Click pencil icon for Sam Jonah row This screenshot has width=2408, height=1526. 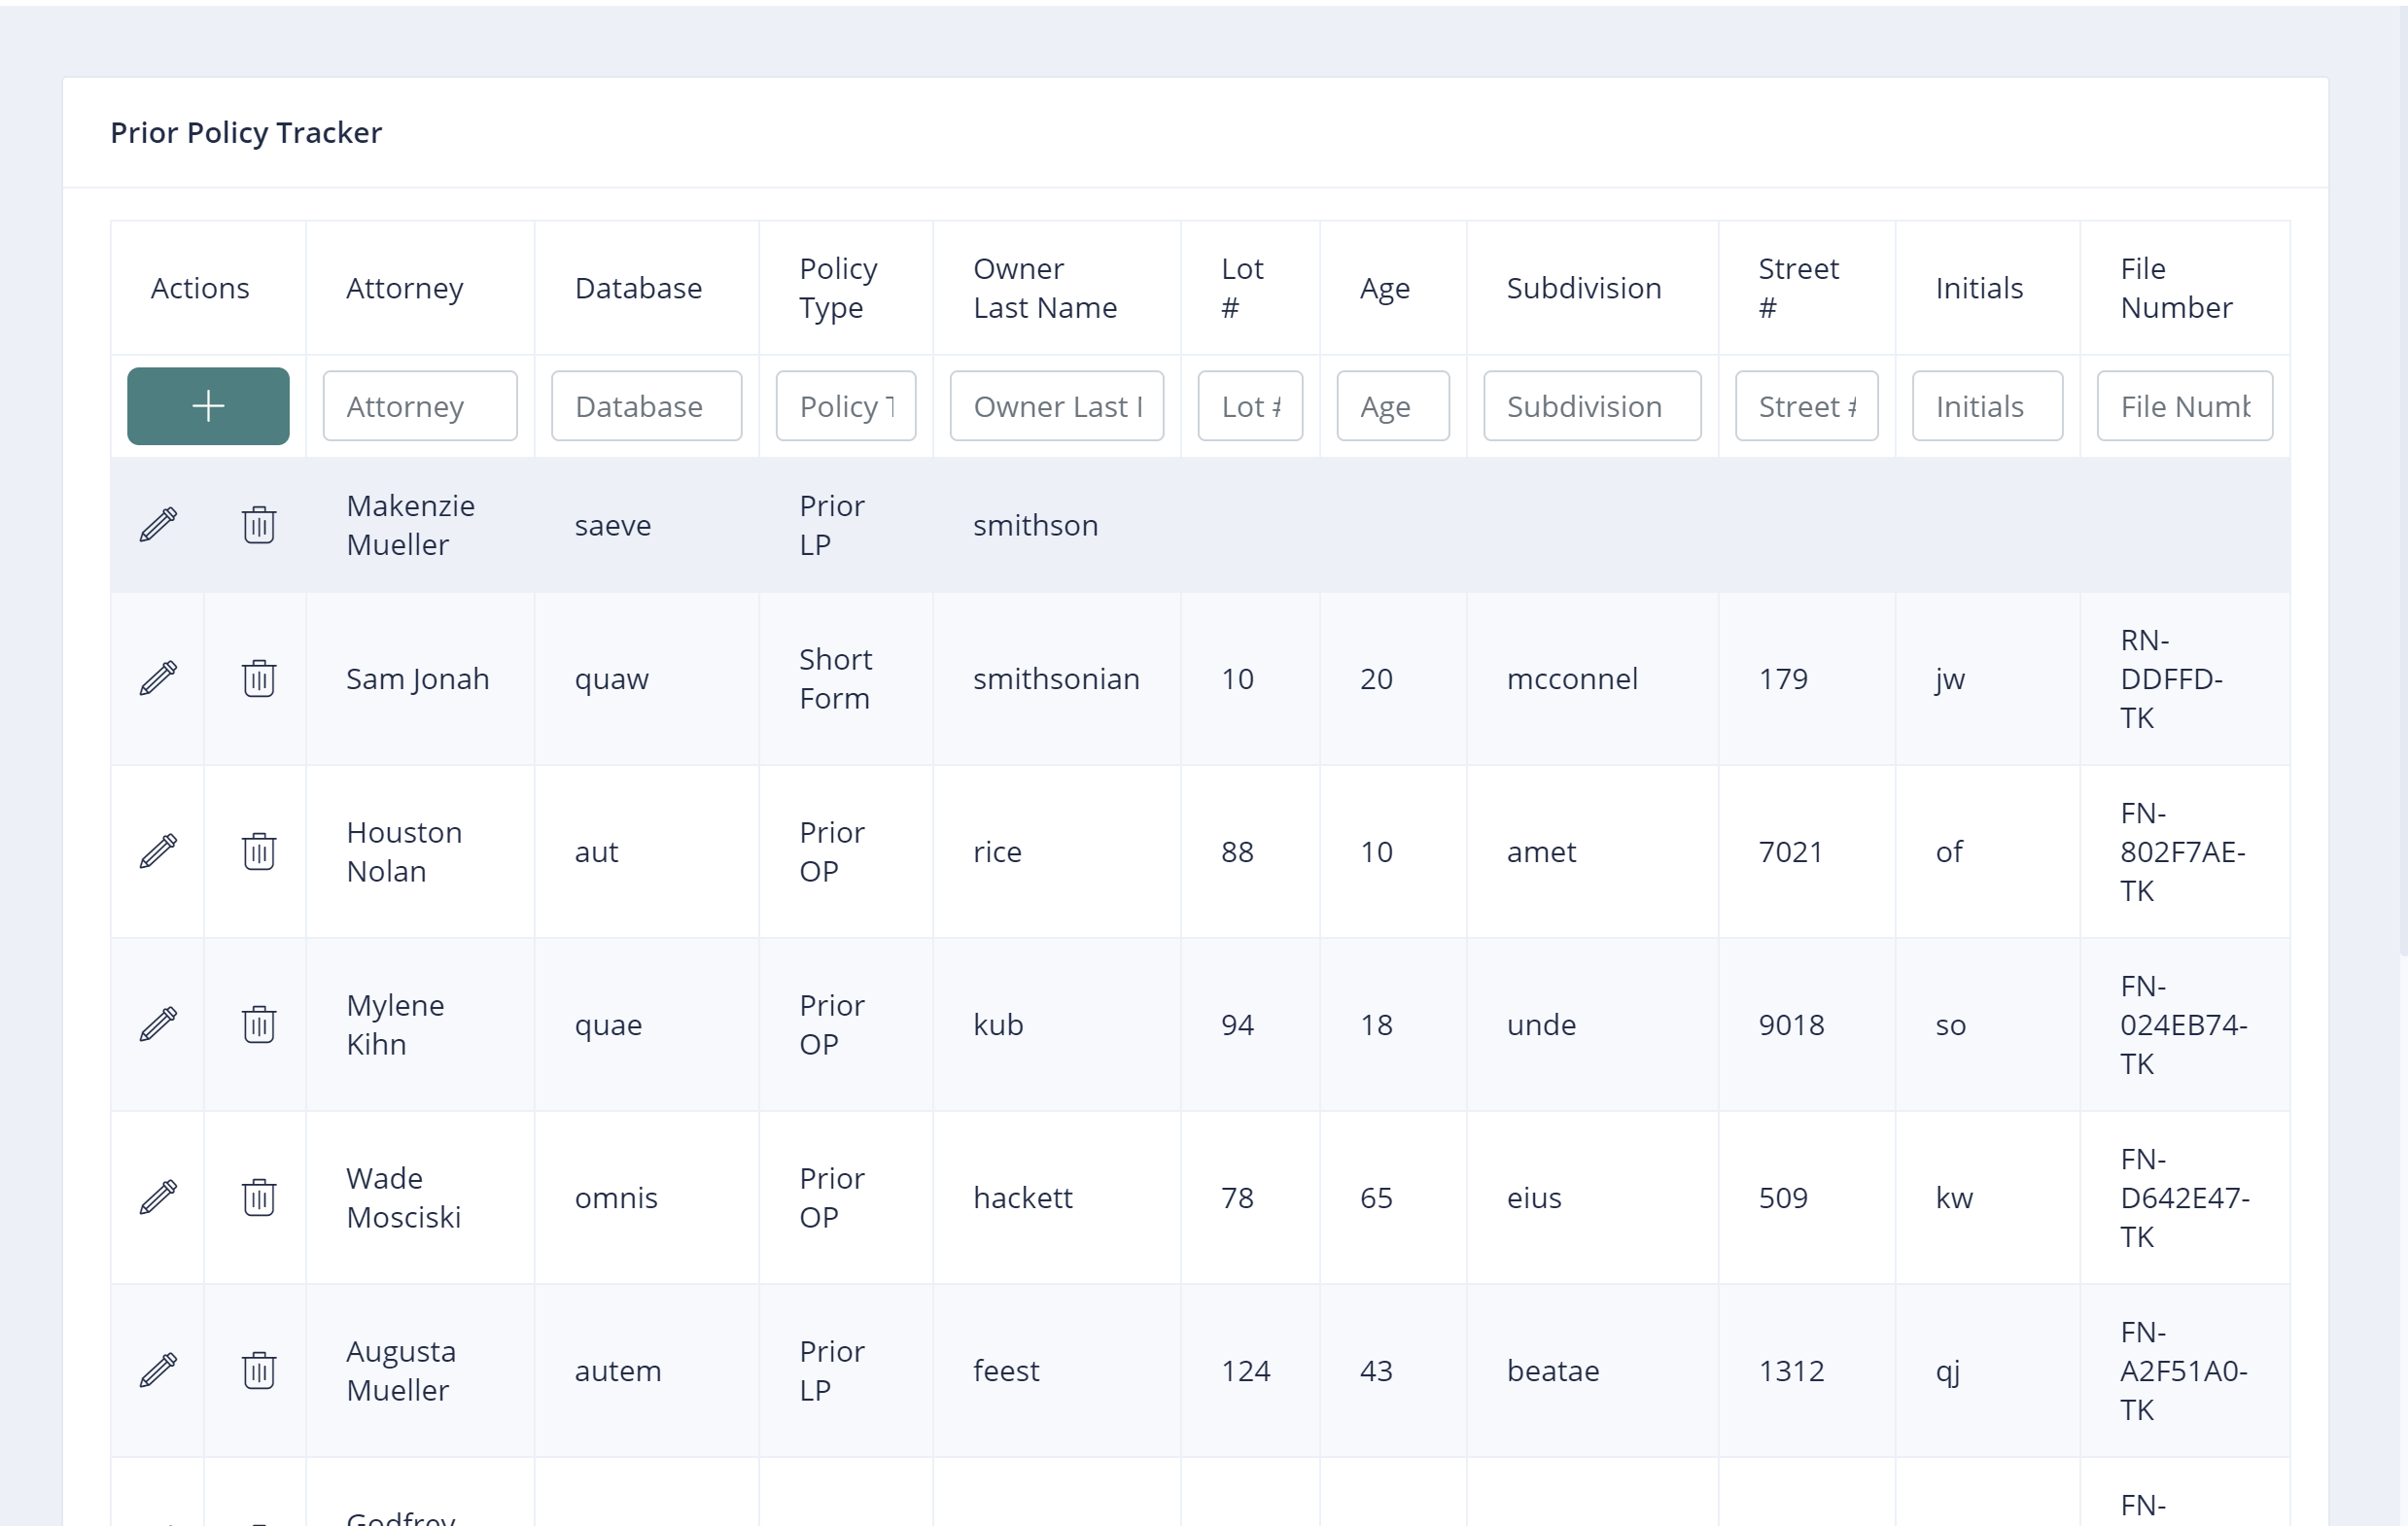point(158,679)
